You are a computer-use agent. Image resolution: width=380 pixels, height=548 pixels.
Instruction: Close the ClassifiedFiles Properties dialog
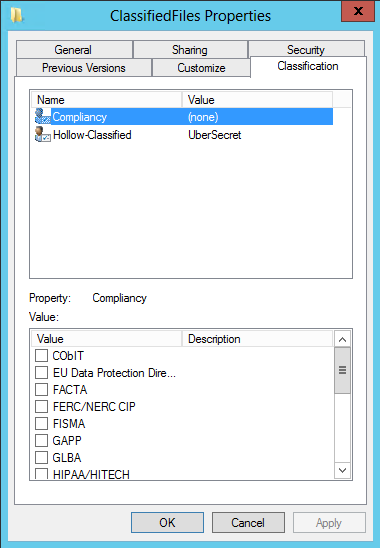tap(358, 11)
